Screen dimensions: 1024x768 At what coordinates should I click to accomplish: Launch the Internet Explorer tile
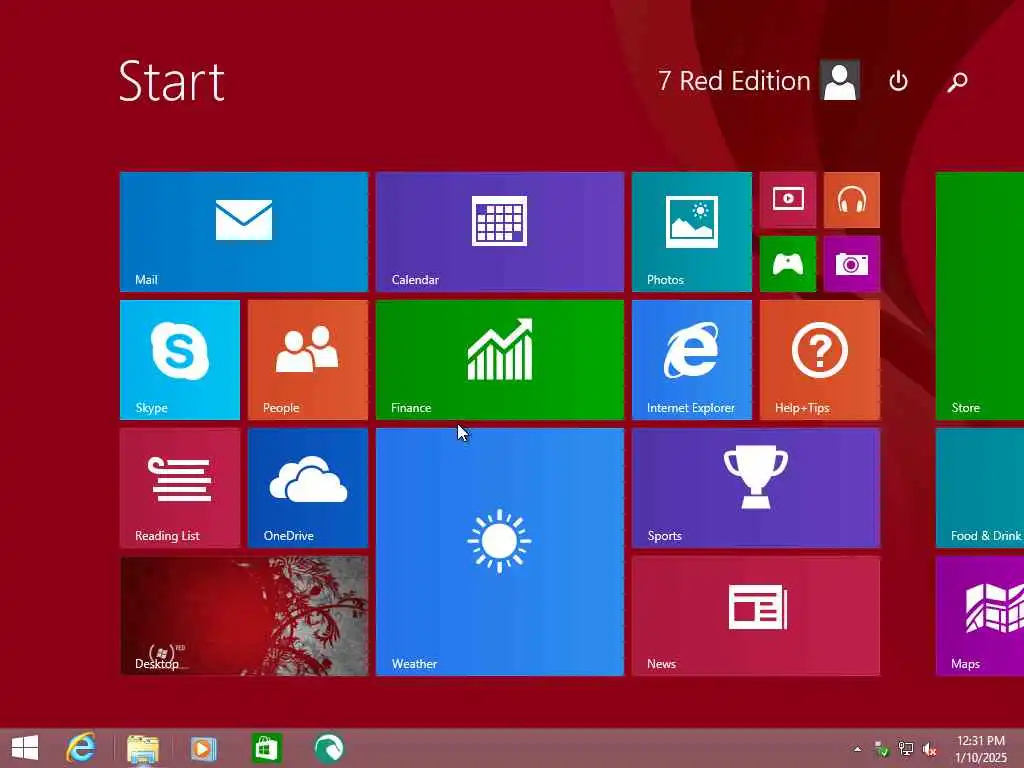tap(692, 360)
